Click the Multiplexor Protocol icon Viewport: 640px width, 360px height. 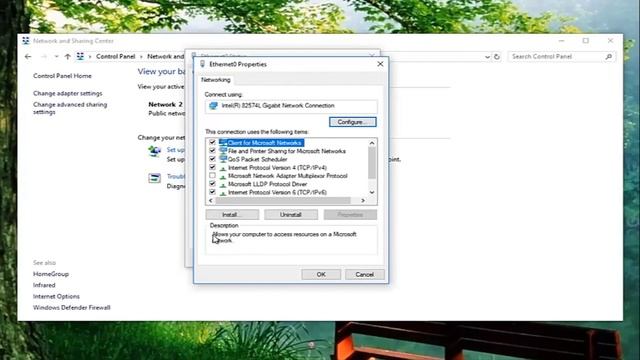pyautogui.click(x=223, y=176)
